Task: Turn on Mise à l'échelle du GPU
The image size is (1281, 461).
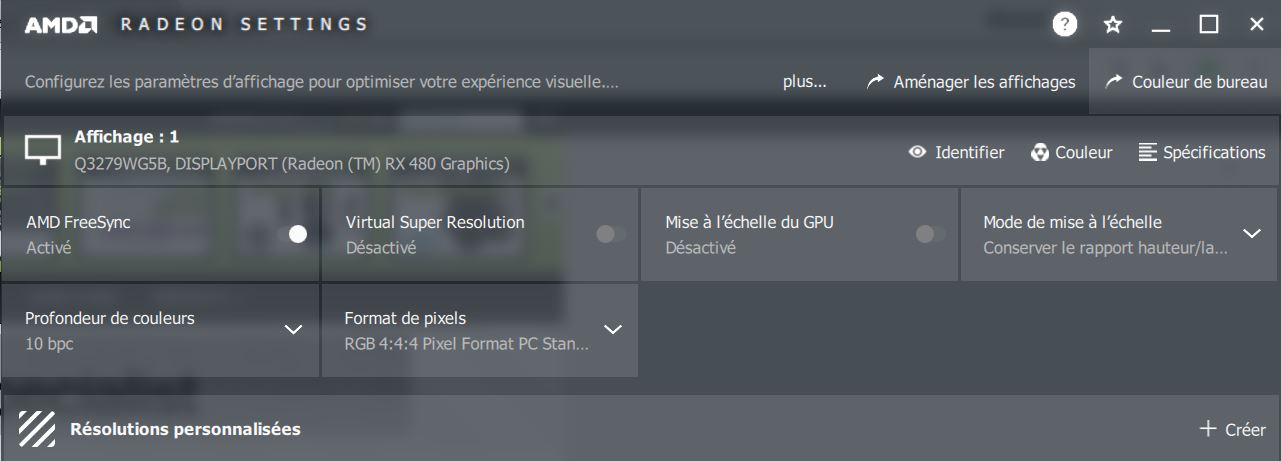Action: [x=930, y=234]
